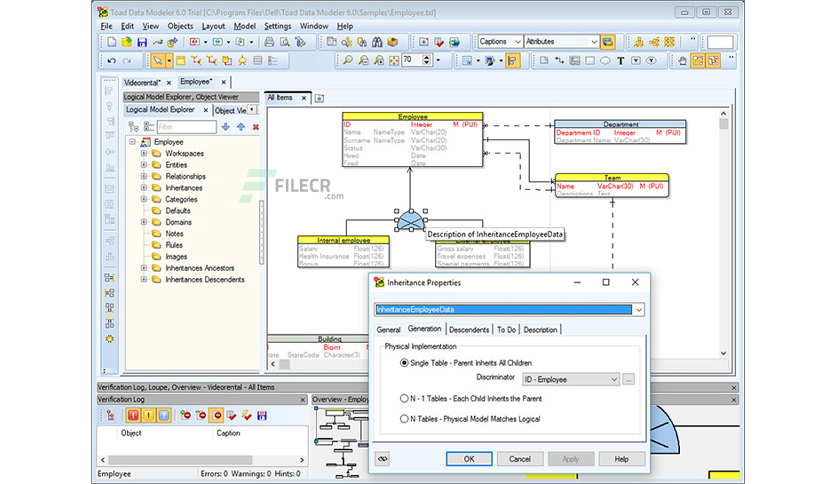
Task: Open the Objects menu
Action: point(180,26)
